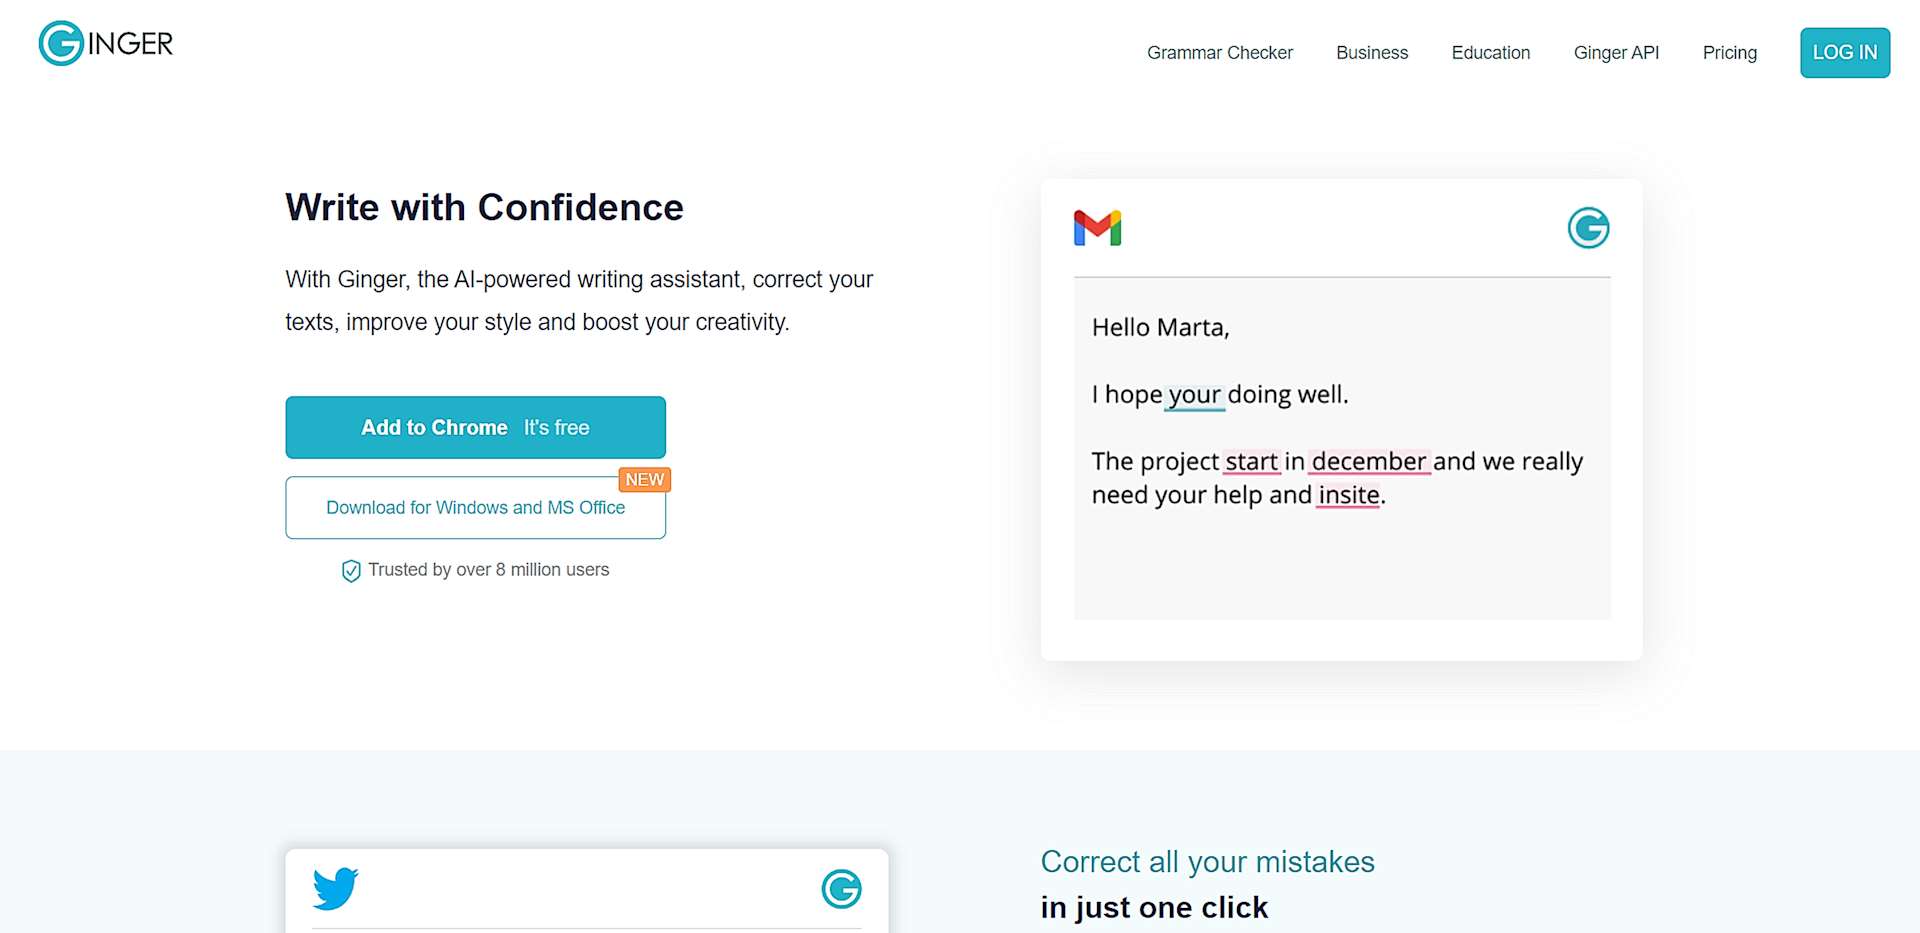
Task: Click the underlined word 'start'
Action: tap(1251, 462)
